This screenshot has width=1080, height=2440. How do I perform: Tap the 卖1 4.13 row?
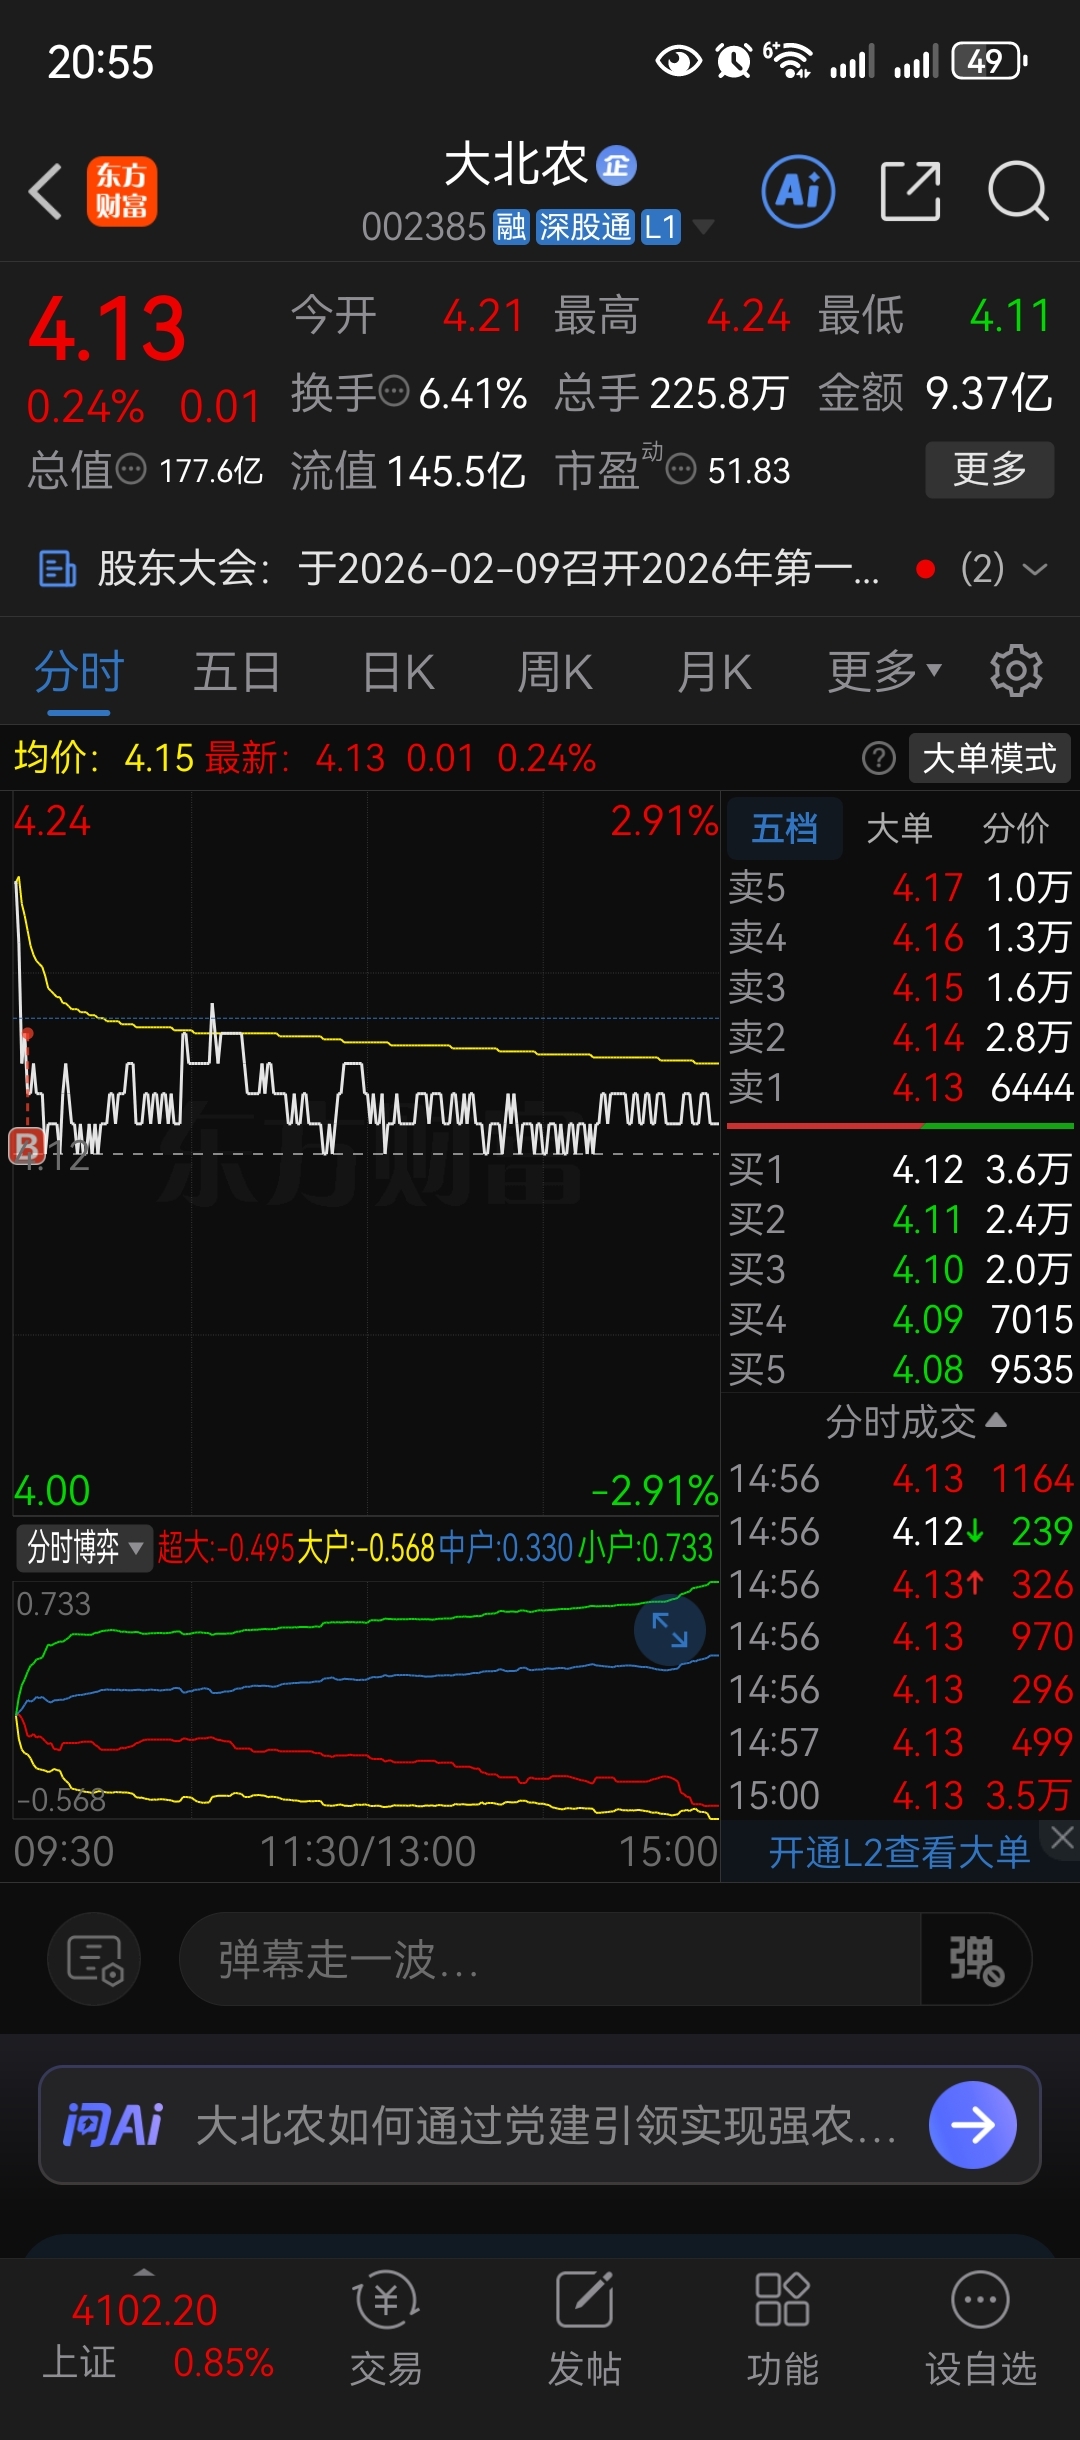coord(900,1087)
